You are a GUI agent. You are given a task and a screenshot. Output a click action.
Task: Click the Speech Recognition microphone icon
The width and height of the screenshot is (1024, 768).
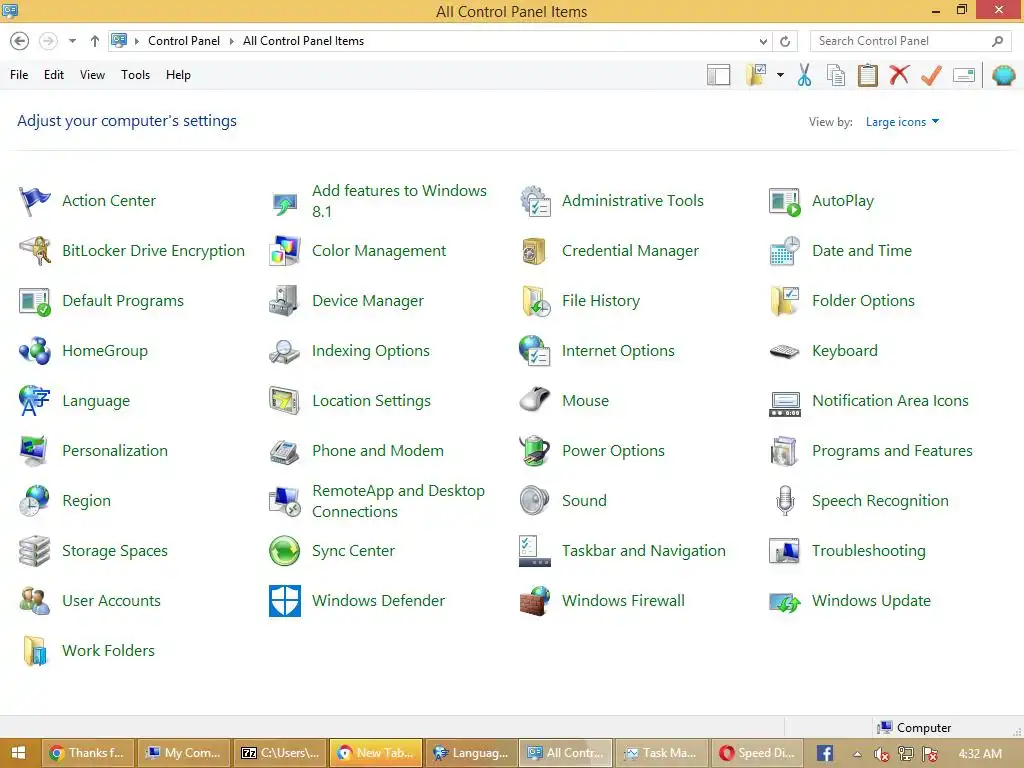(785, 501)
